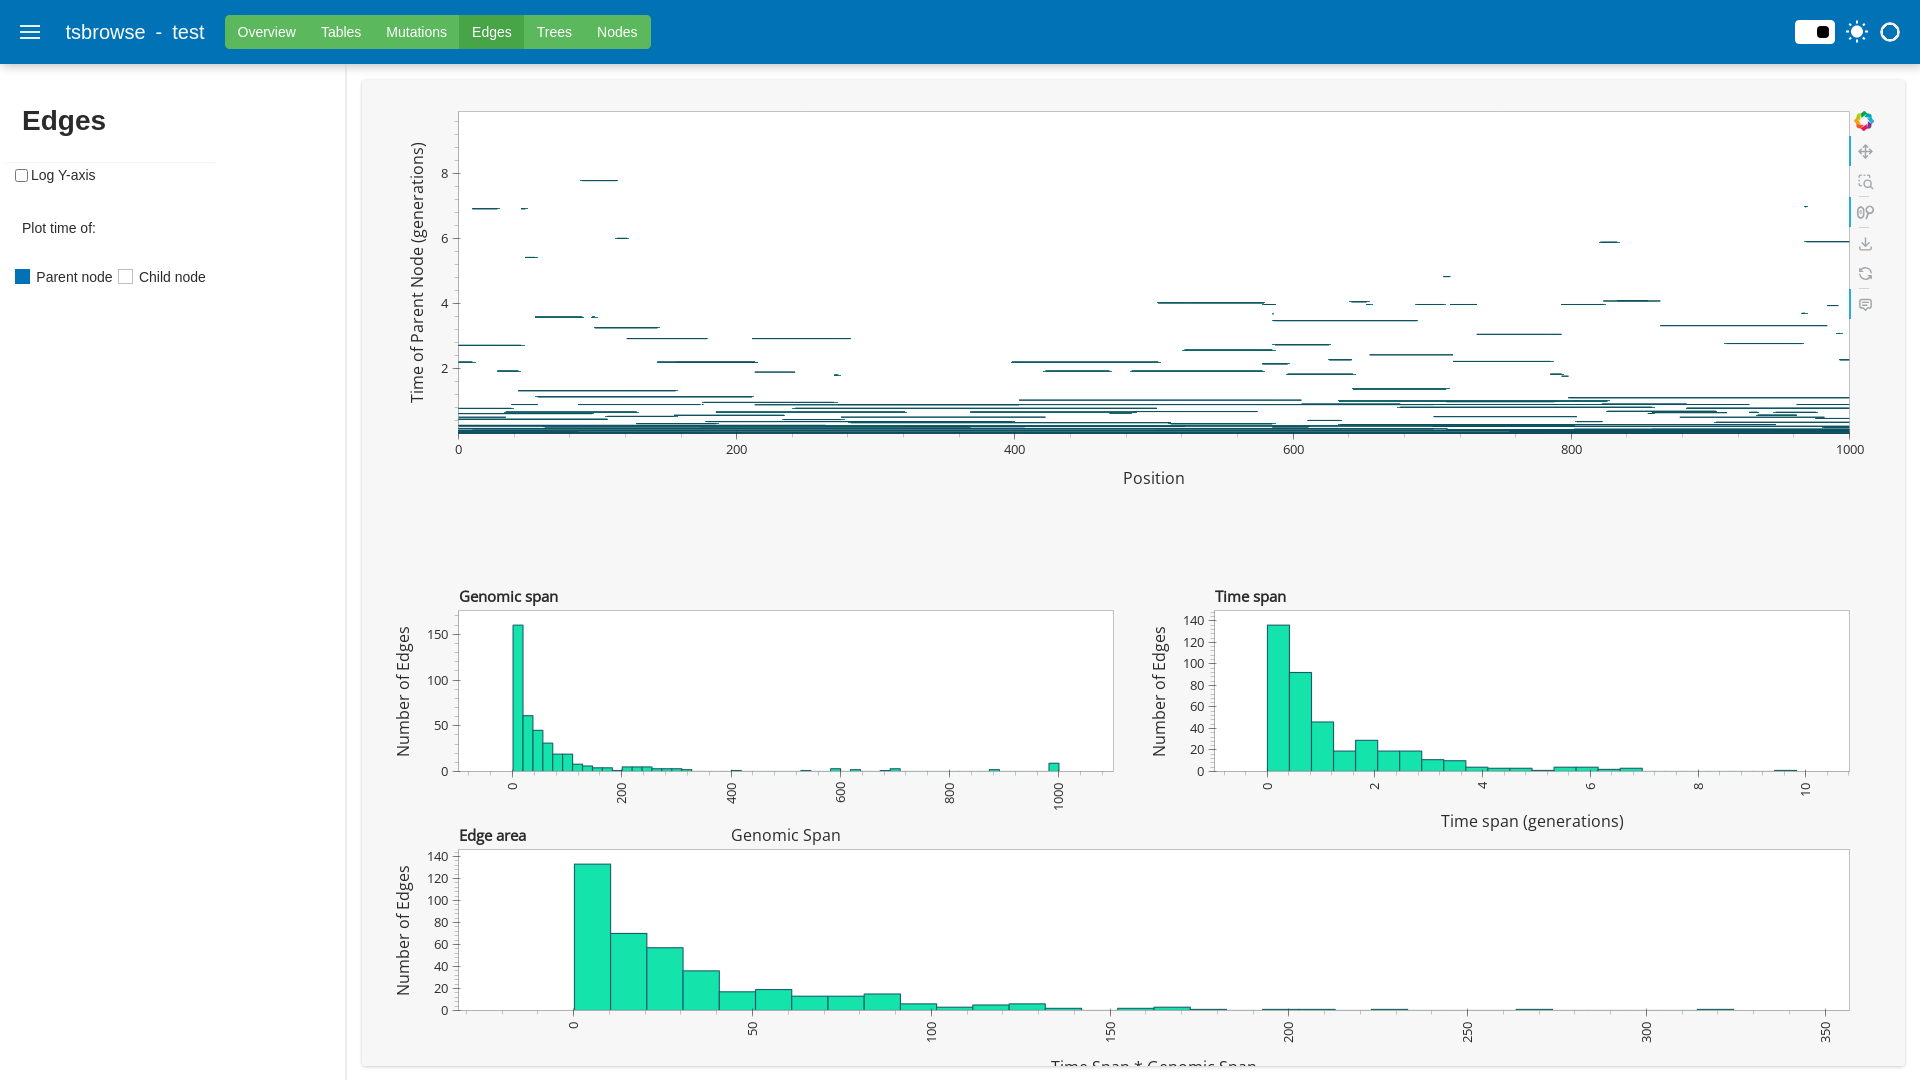Screen dimensions: 1920x1080
Task: Go to the Nodes page
Action: (617, 32)
